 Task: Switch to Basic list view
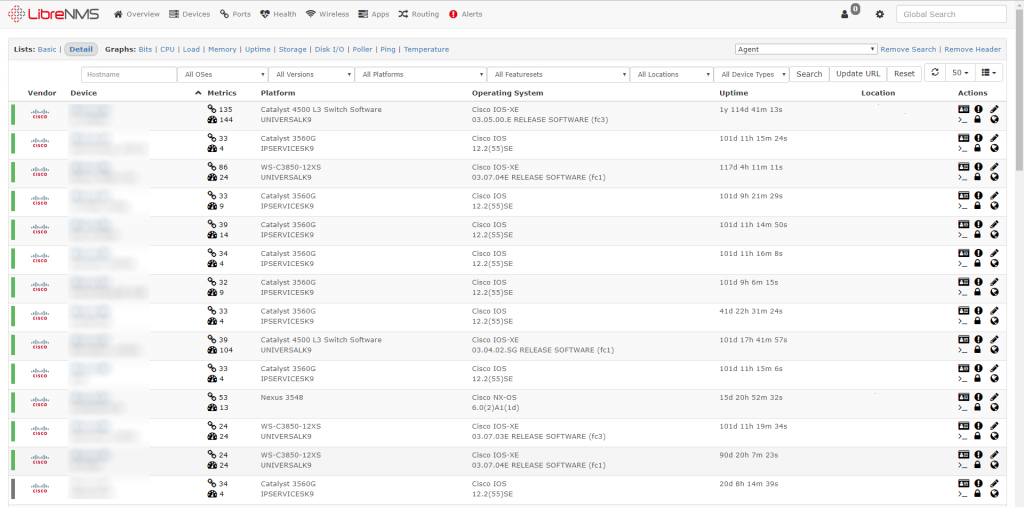(47, 49)
